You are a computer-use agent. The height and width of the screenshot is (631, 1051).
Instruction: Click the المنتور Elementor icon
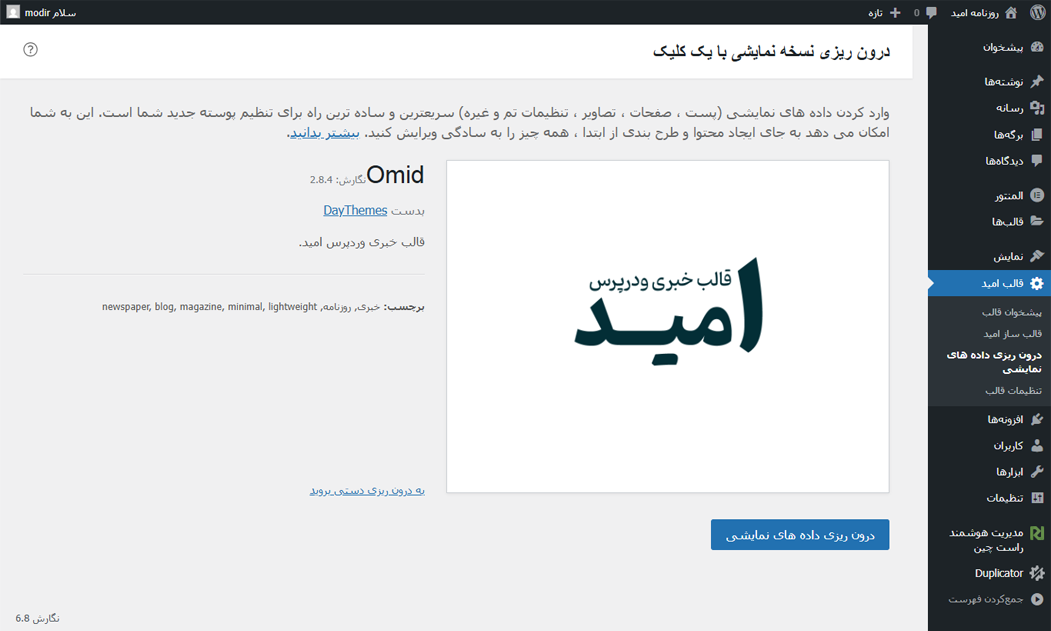click(x=1037, y=195)
